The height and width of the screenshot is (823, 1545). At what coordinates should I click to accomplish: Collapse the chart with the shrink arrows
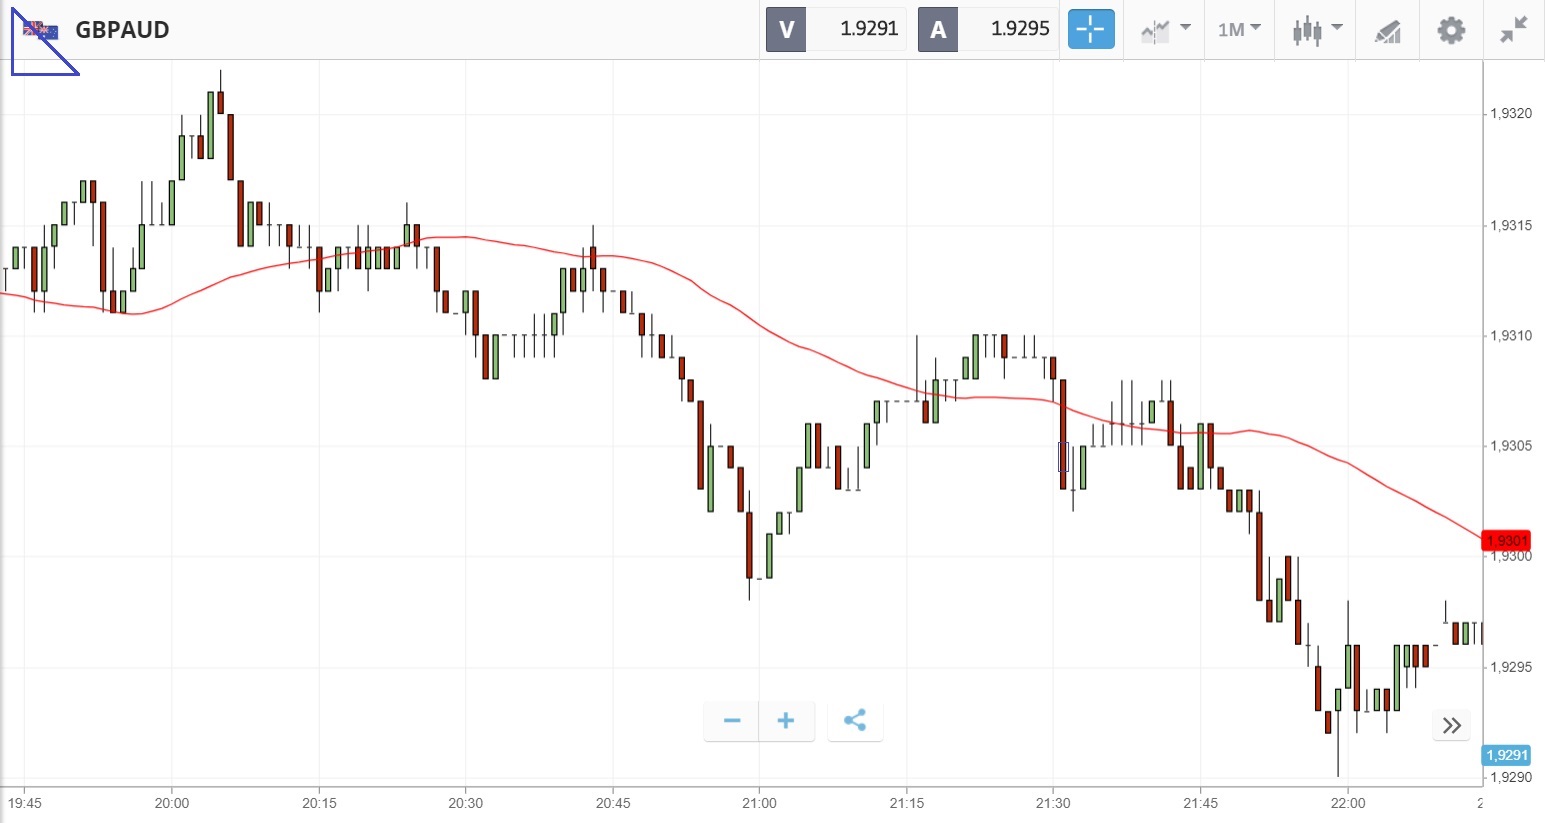tap(1514, 30)
